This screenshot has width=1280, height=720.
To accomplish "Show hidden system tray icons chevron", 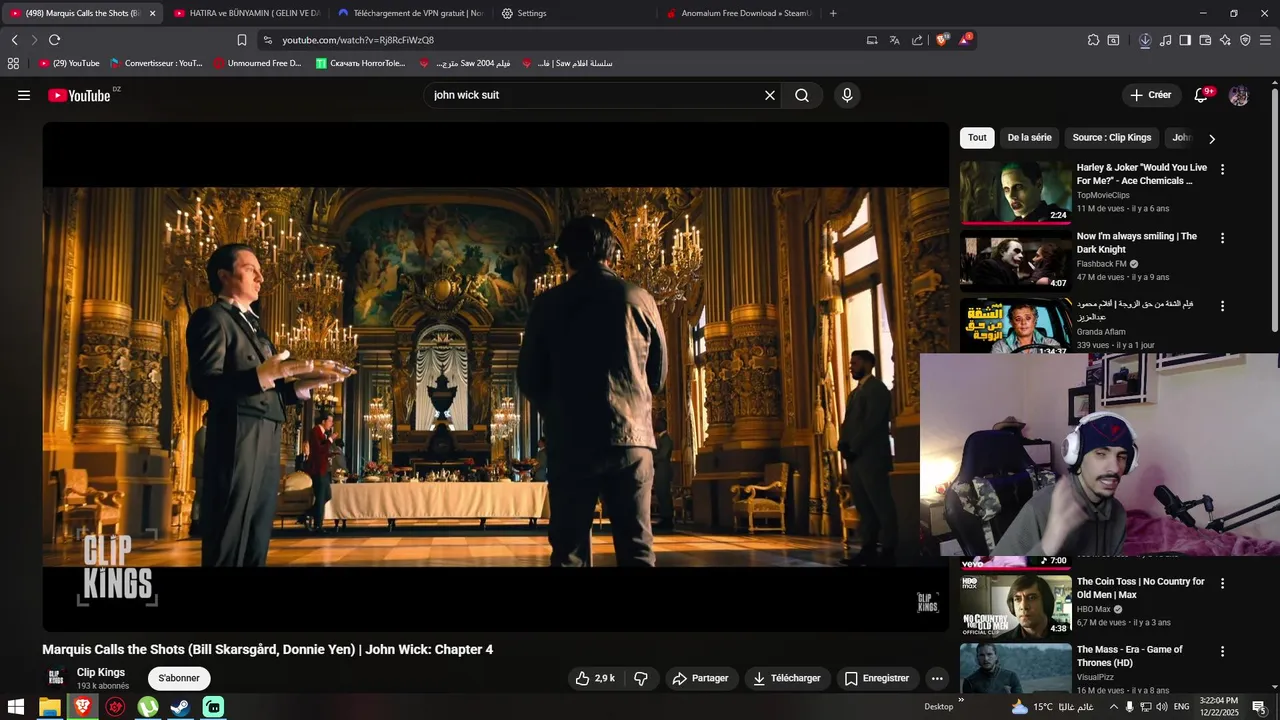I will (1113, 707).
